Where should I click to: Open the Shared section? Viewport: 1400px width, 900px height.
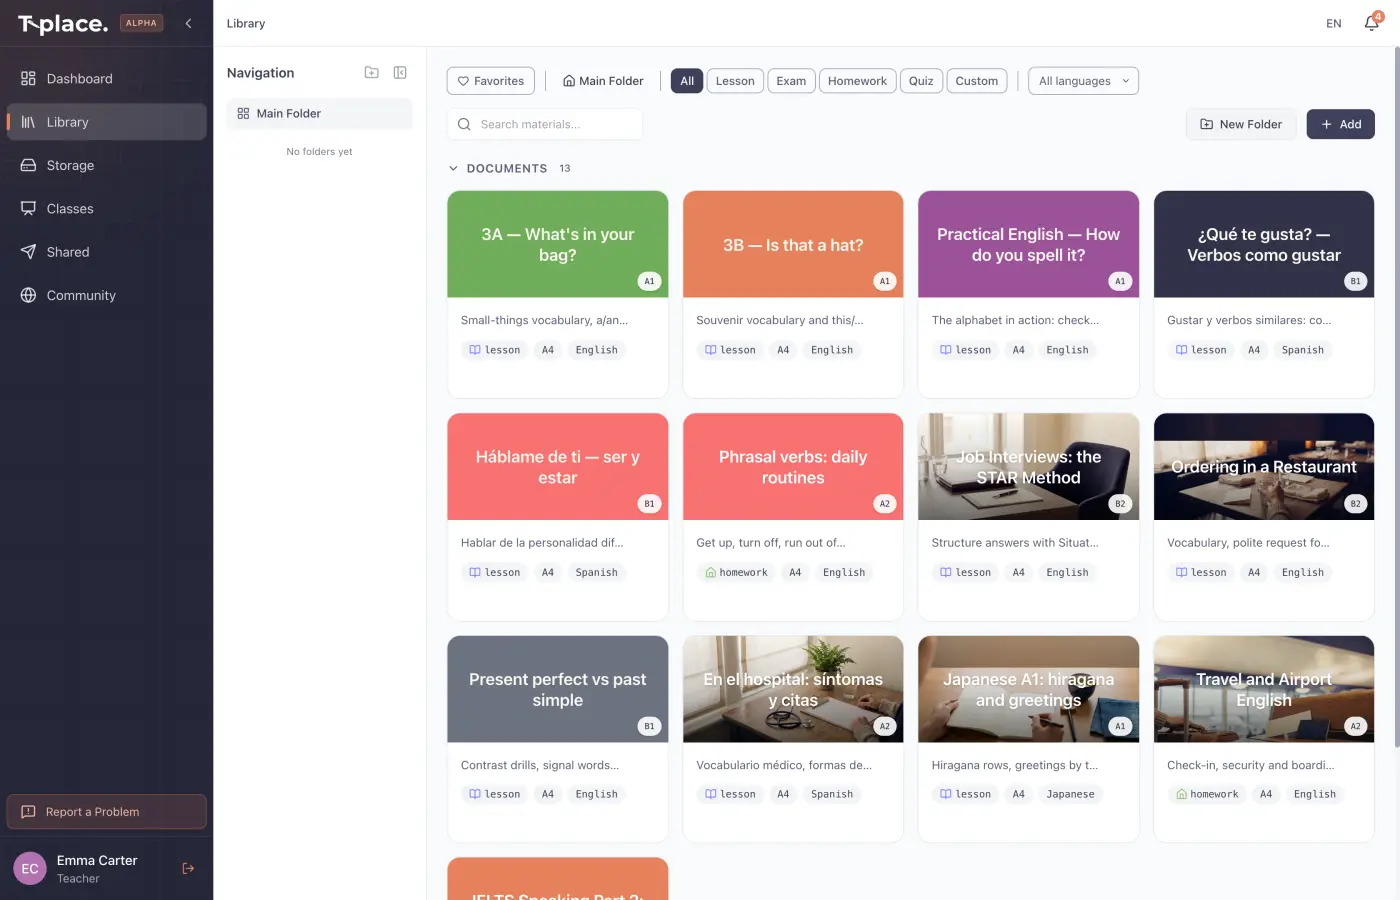(106, 252)
